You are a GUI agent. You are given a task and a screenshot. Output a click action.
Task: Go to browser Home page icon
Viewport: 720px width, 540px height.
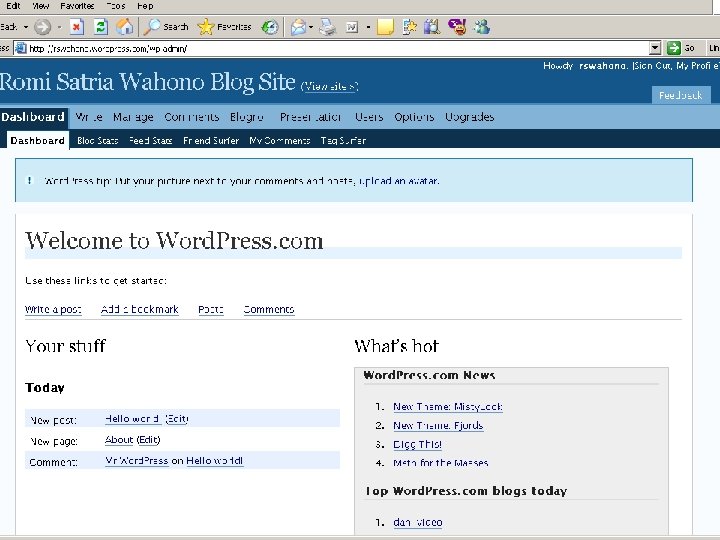124,27
